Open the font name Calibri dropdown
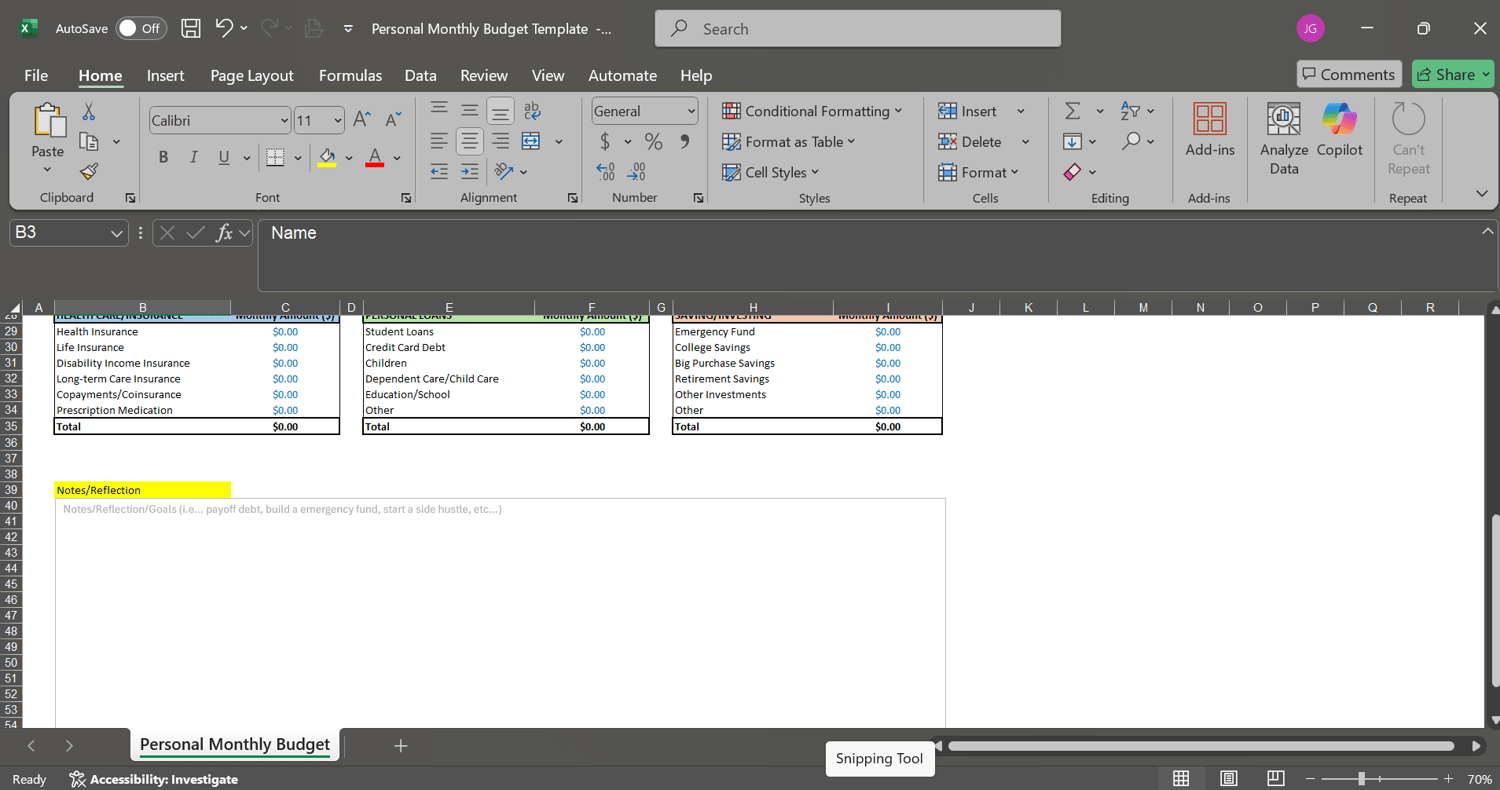This screenshot has width=1500, height=790. click(284, 121)
